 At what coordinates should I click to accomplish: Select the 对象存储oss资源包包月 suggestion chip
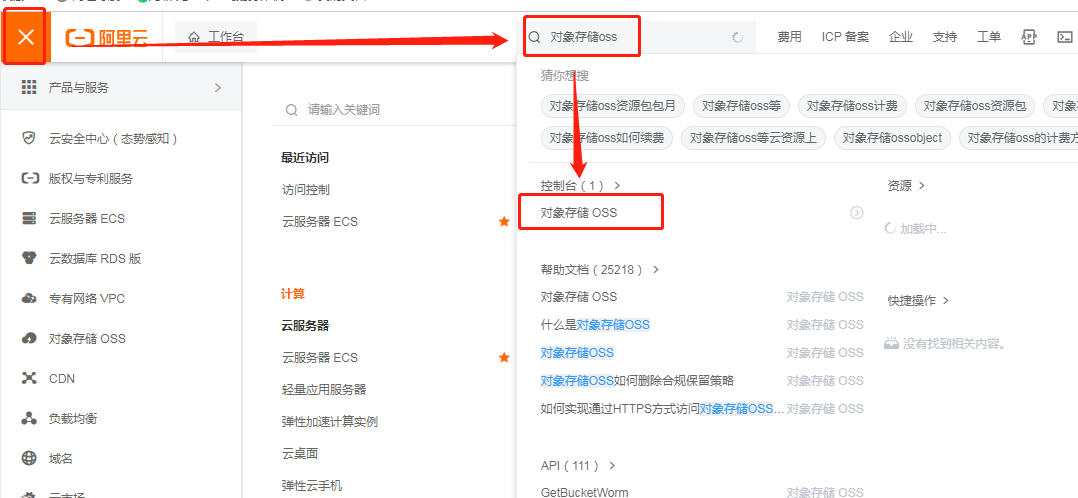click(613, 106)
